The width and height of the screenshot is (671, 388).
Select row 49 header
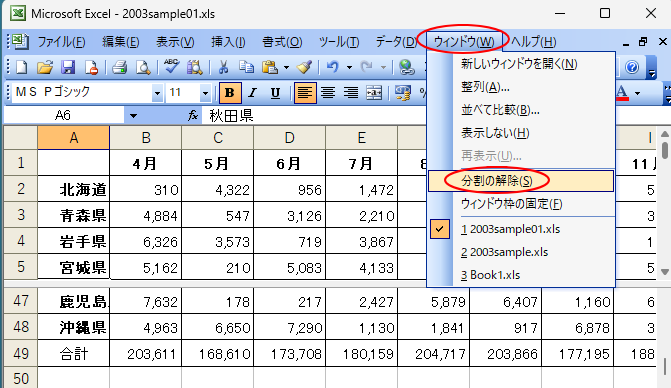(21, 354)
